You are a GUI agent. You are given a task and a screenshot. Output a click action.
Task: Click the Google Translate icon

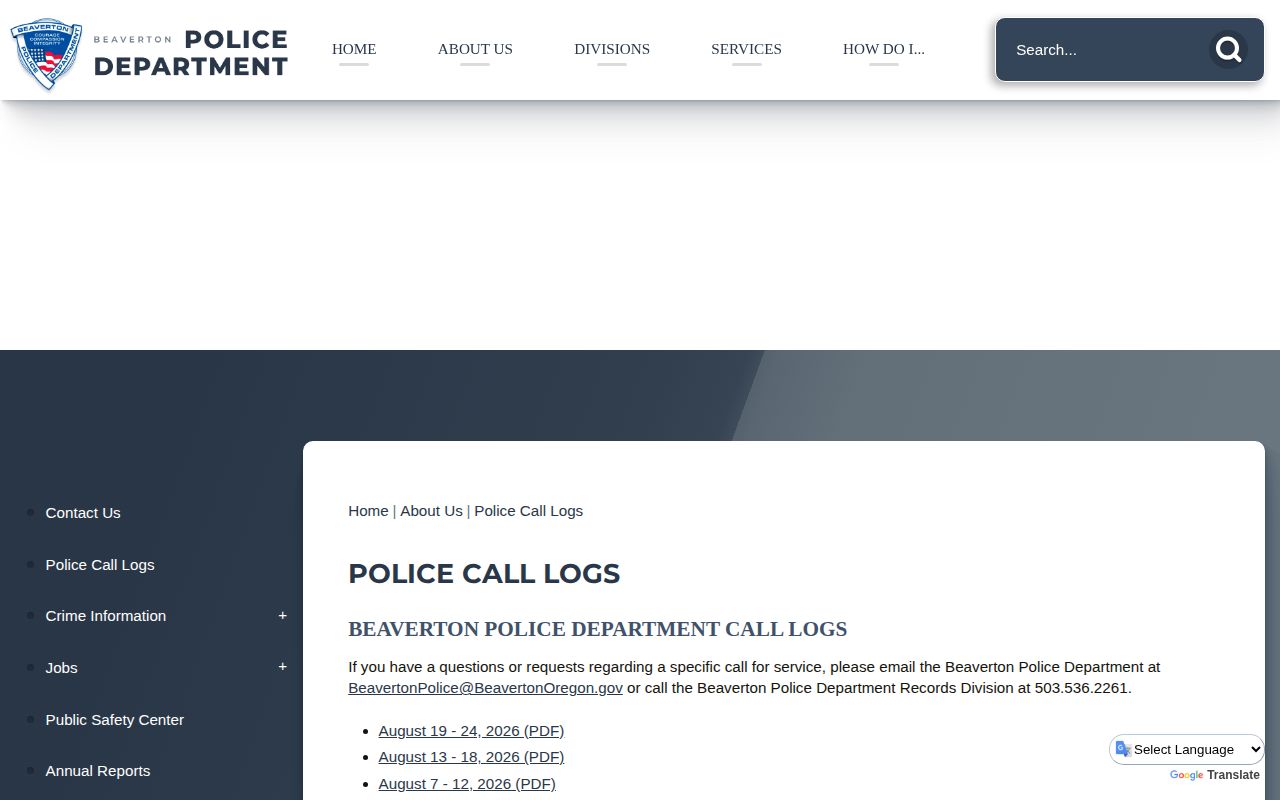[1123, 750]
